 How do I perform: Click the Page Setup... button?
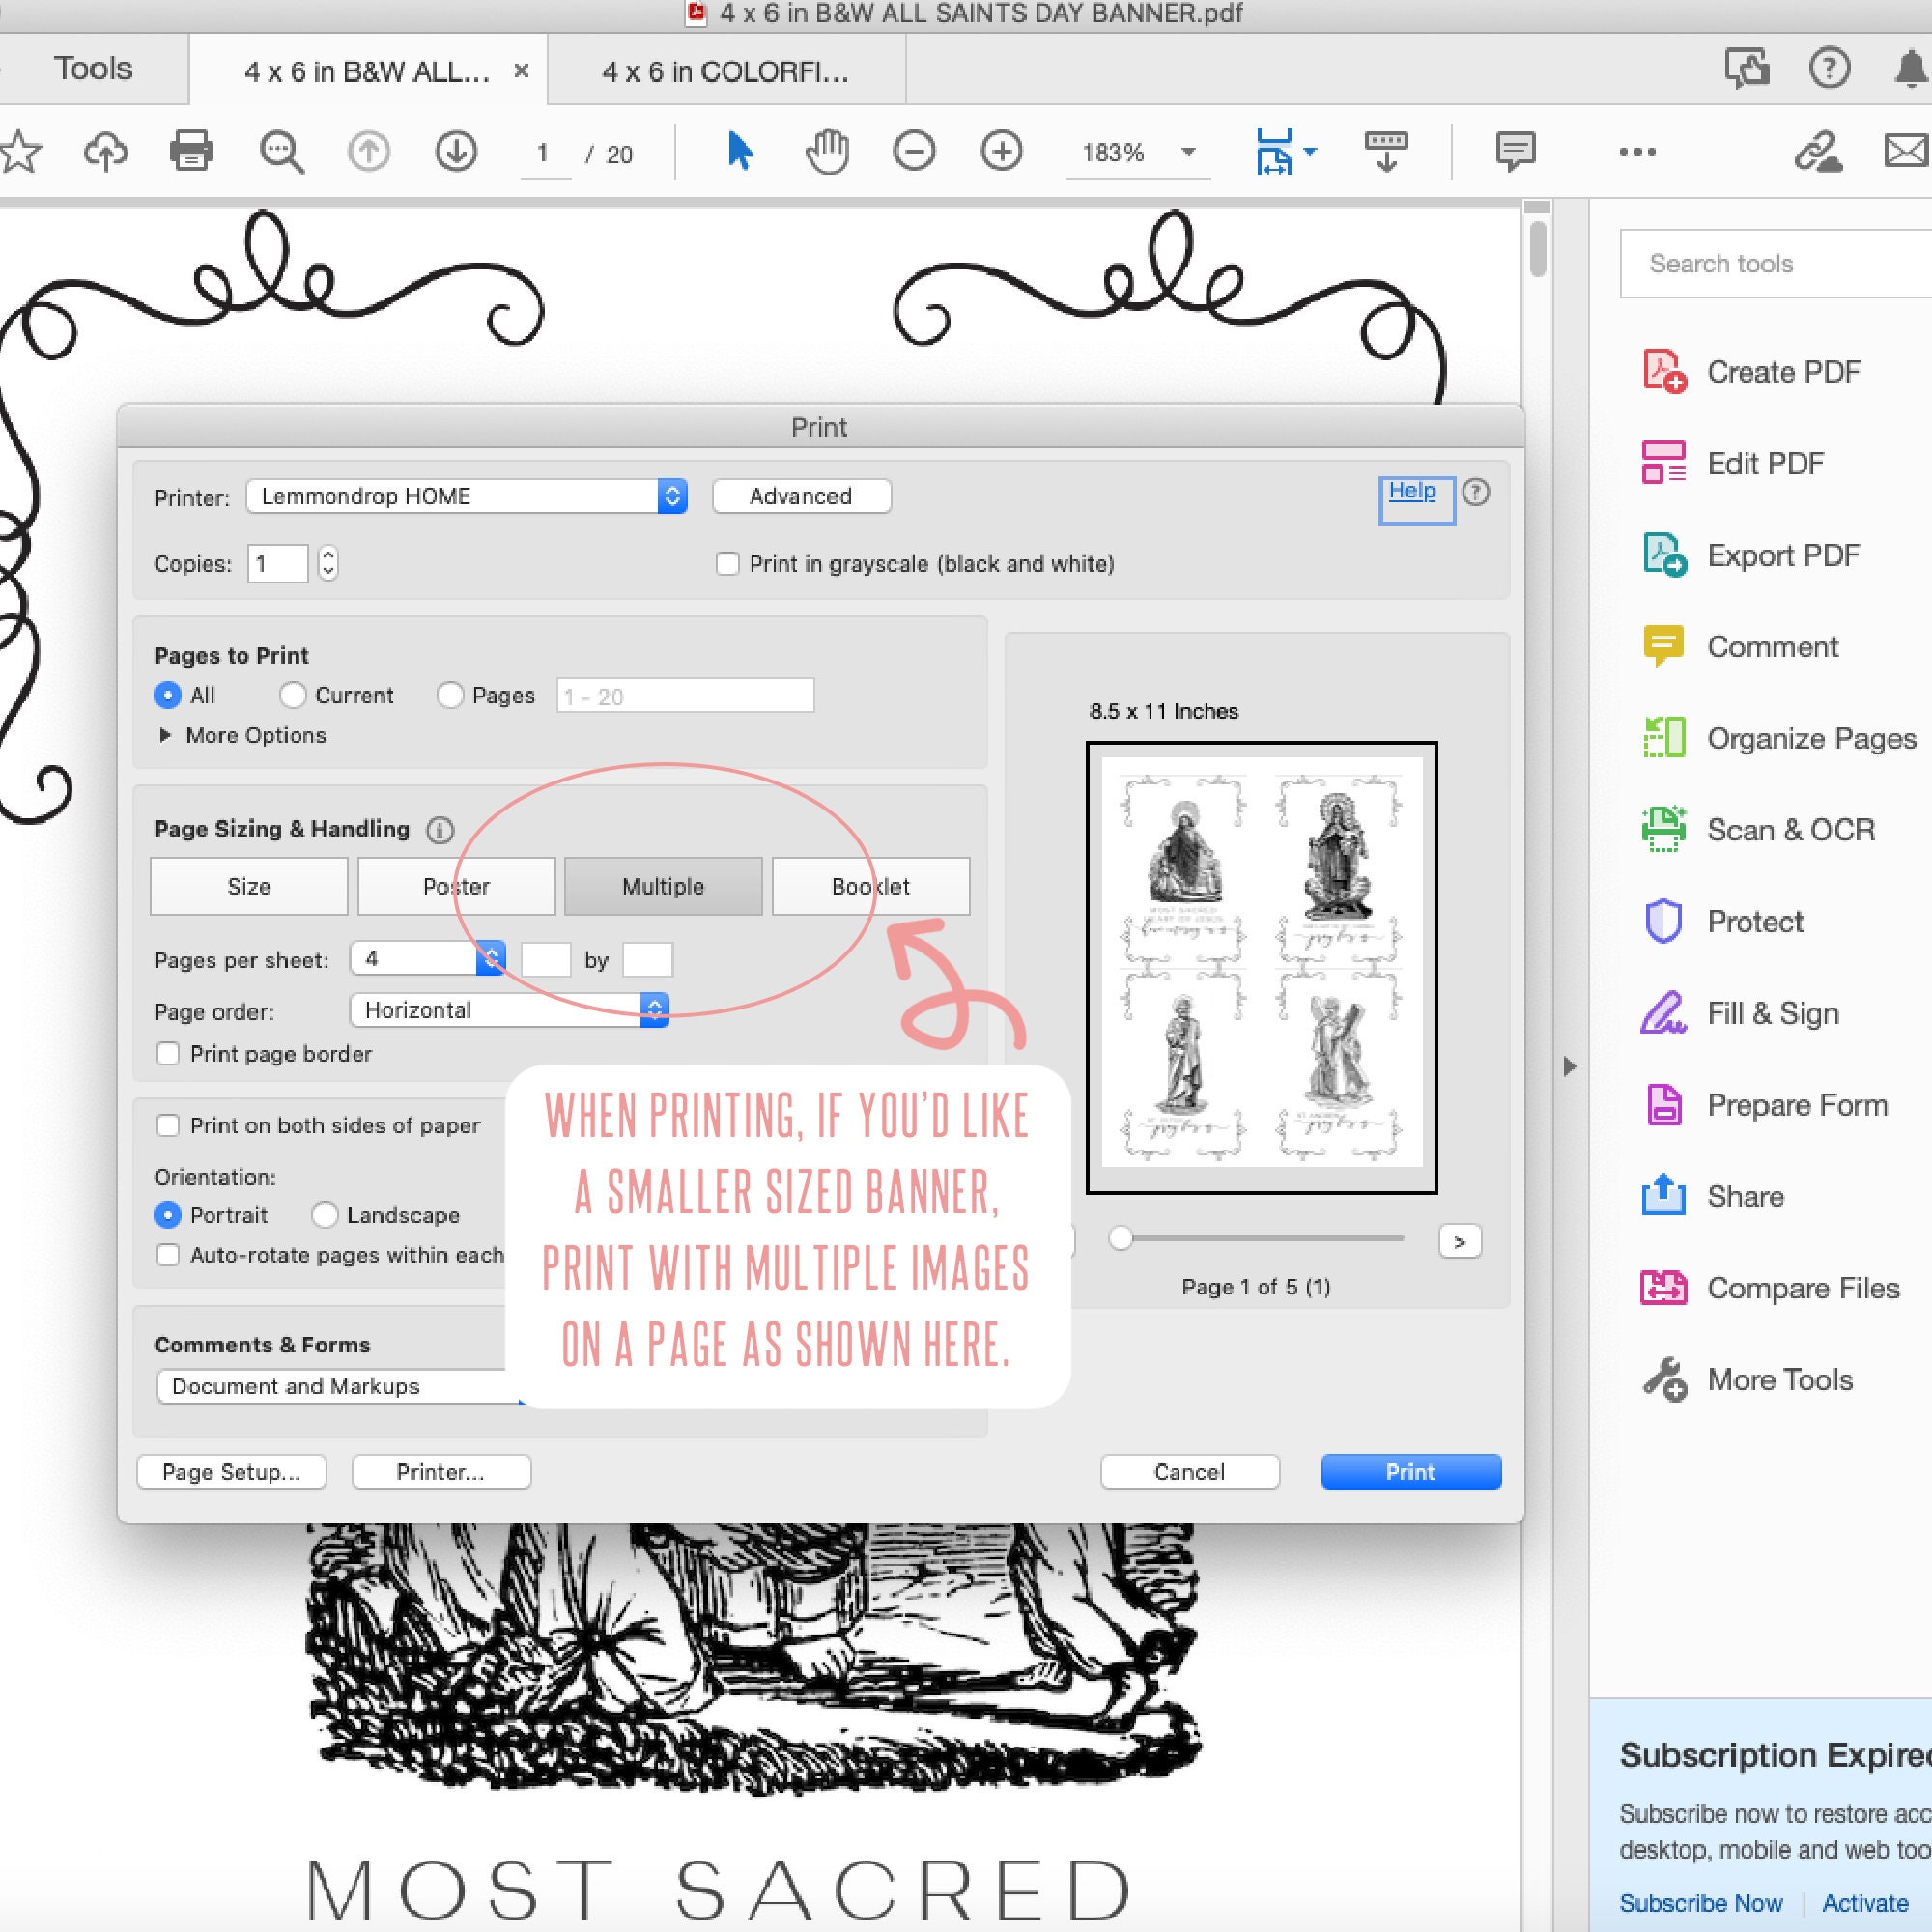tap(232, 1472)
